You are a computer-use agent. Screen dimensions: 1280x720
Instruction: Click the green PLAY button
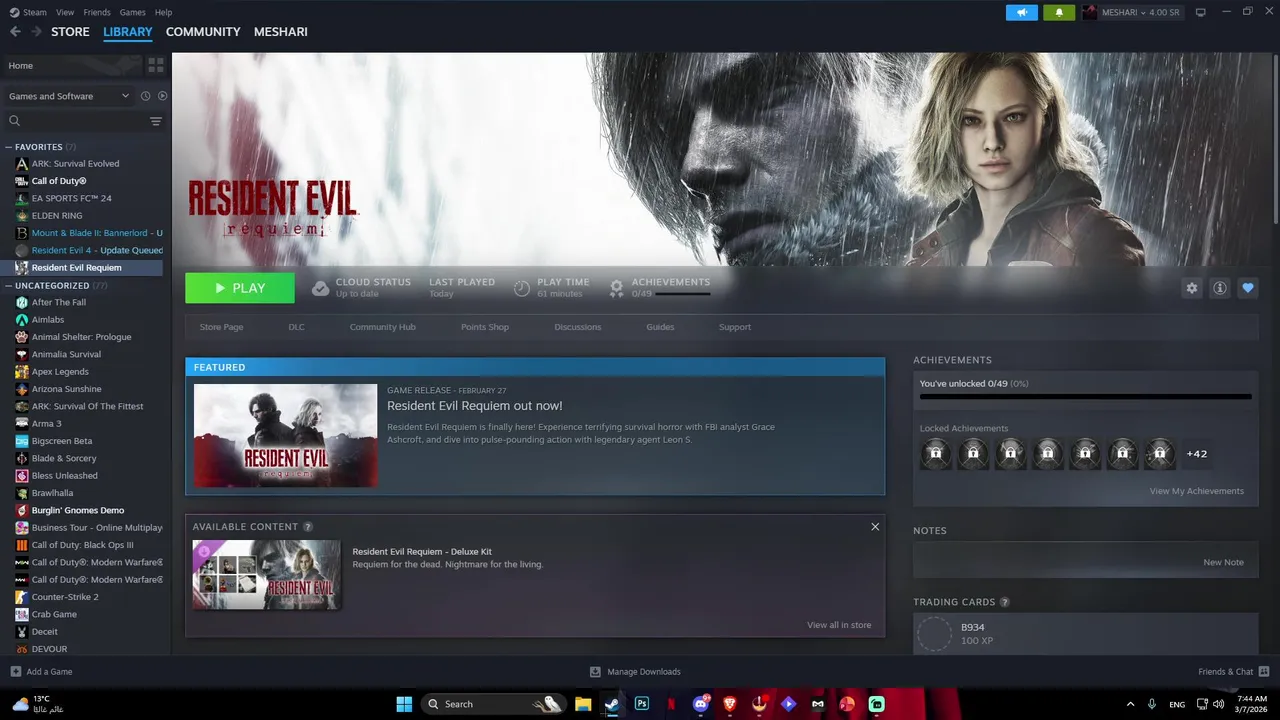coord(240,288)
